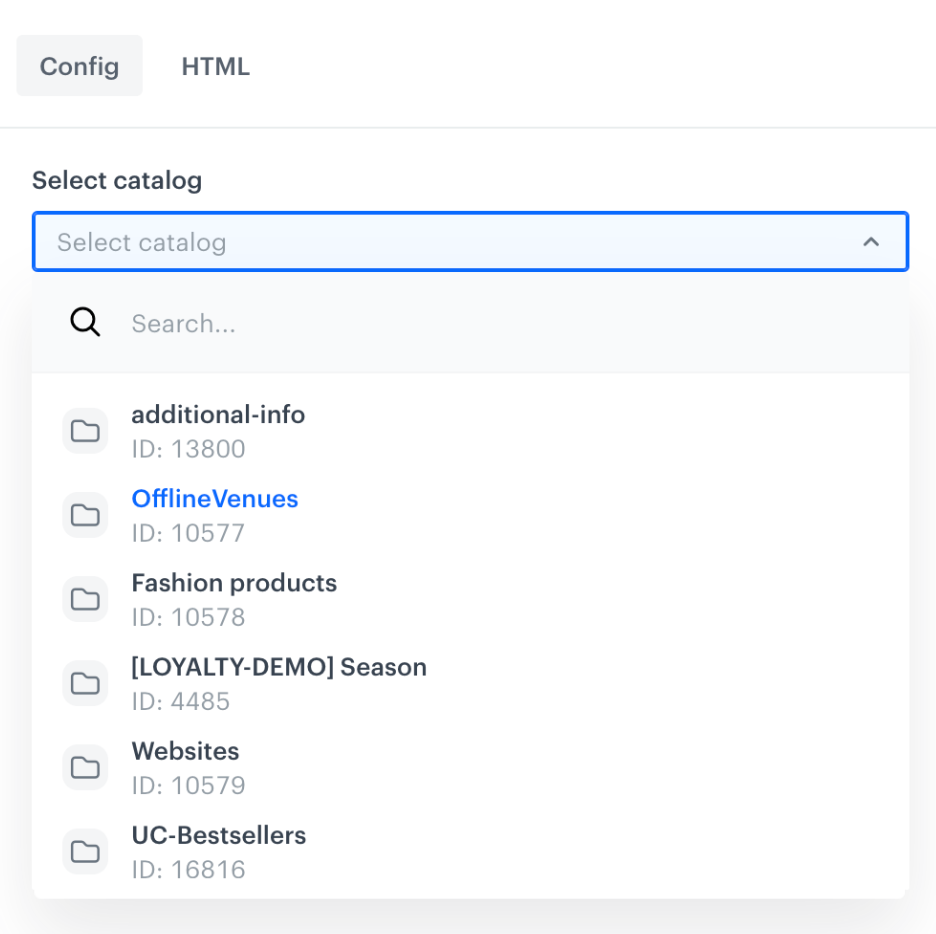Image resolution: width=936 pixels, height=934 pixels.
Task: Click the UC-Bestsellers folder icon
Action: pyautogui.click(x=85, y=851)
